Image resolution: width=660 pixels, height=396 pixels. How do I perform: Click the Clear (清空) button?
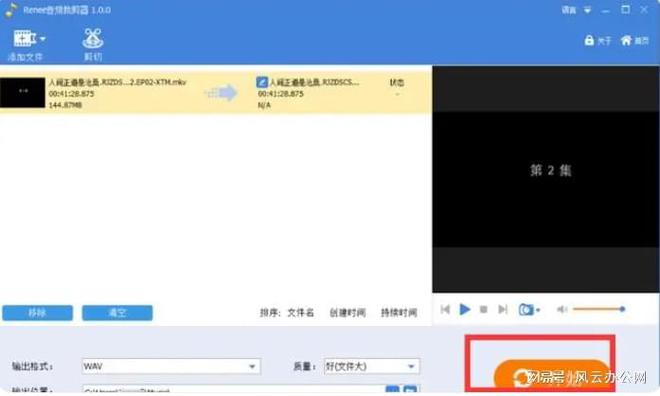(117, 313)
